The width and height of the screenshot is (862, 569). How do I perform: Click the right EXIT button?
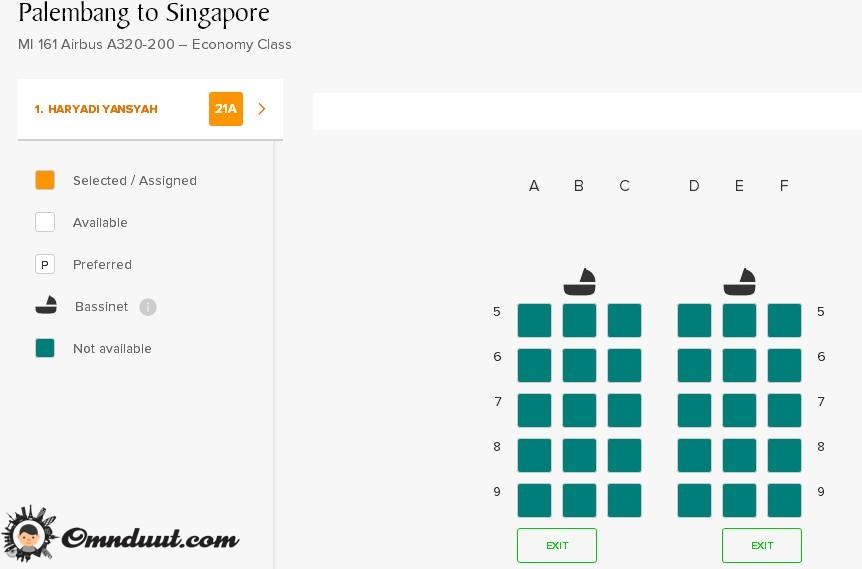point(762,545)
